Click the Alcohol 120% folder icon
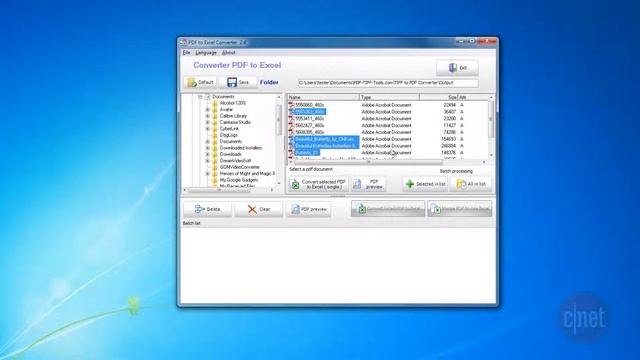This screenshot has width=640, height=360. [215, 103]
